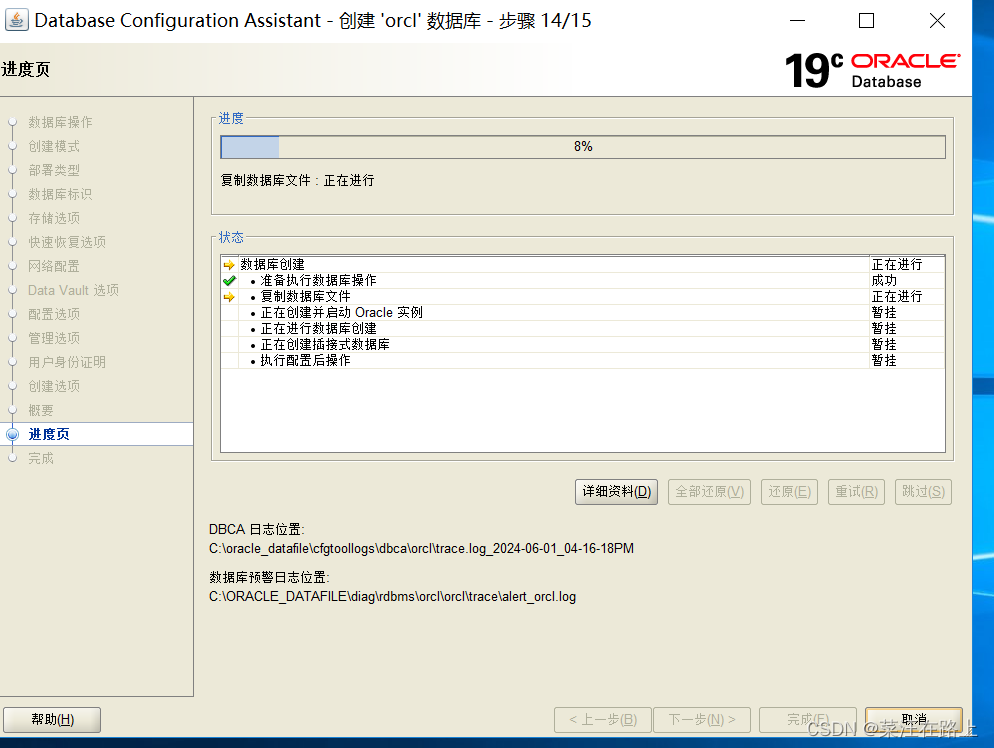Screen dimensions: 994x748
Task: Open help with the 帮助(H) button
Action: pos(52,720)
